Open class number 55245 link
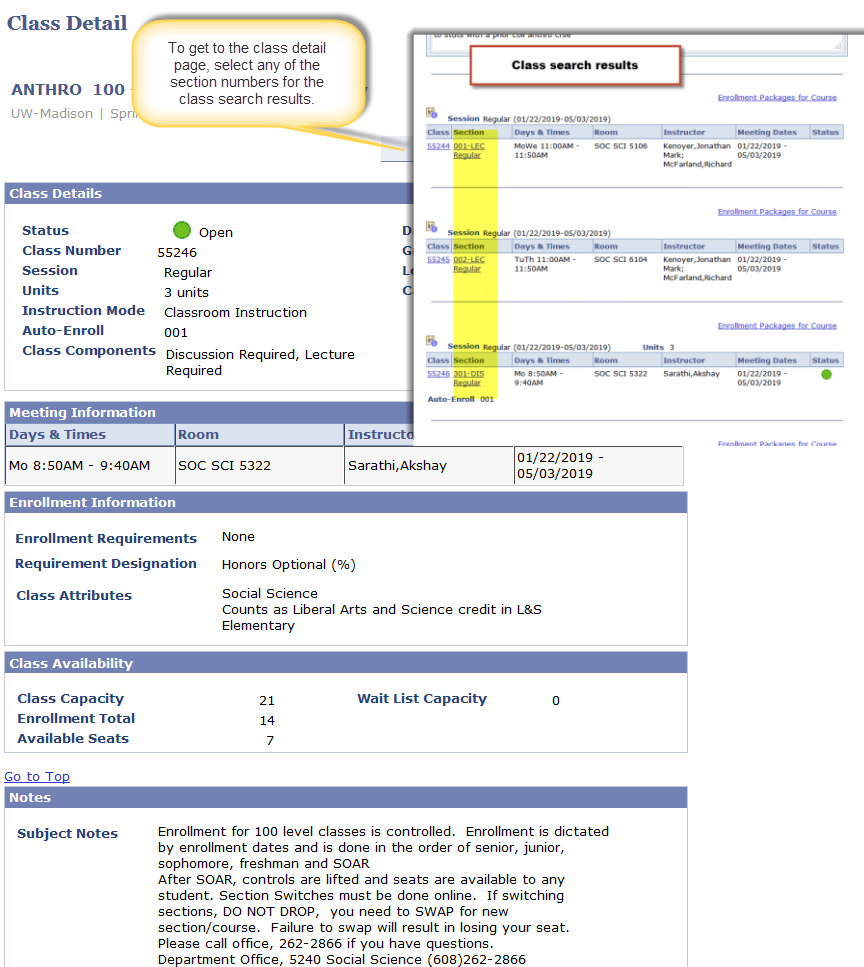Screen dimensions: 864x967 click(438, 260)
